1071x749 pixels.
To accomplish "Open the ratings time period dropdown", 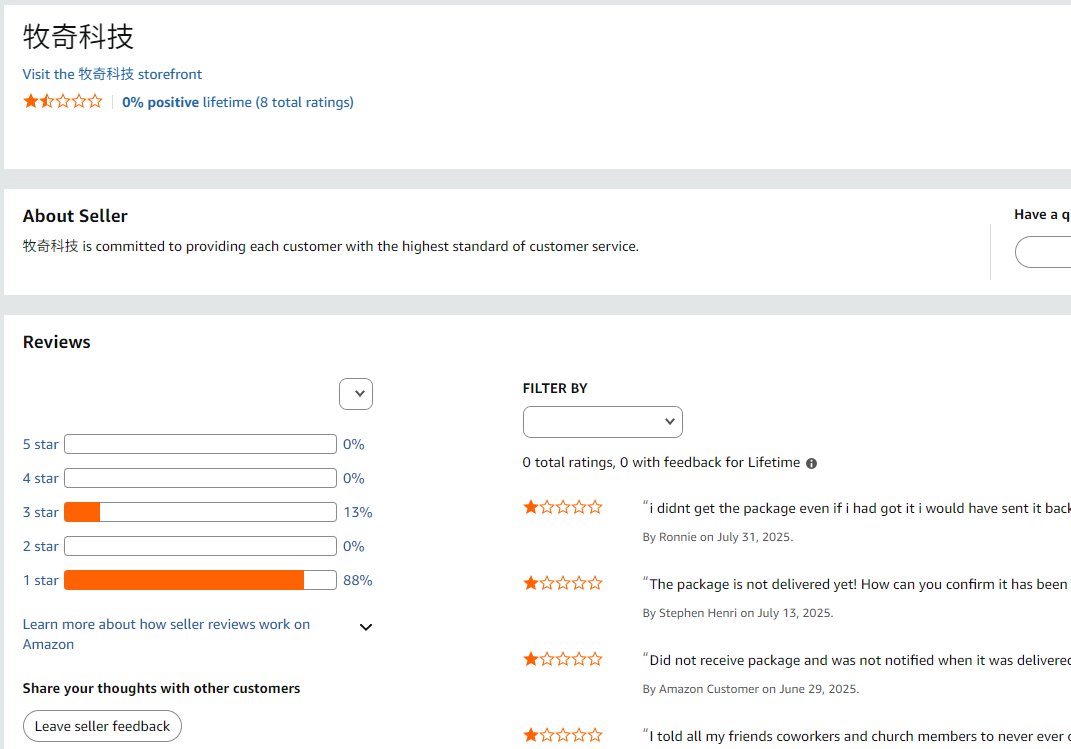I will [356, 394].
